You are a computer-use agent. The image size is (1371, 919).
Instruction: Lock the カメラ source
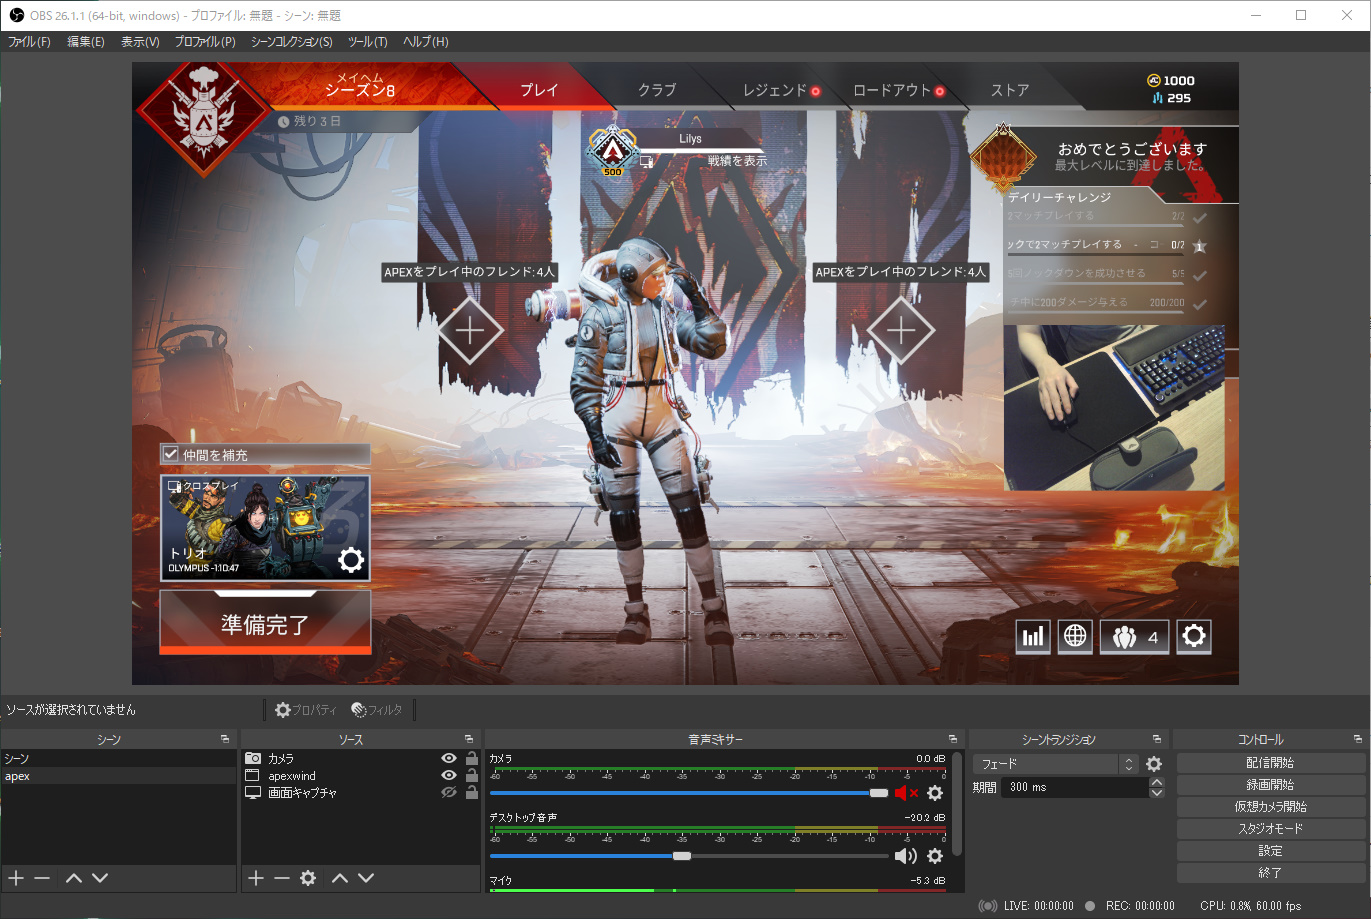pos(472,758)
